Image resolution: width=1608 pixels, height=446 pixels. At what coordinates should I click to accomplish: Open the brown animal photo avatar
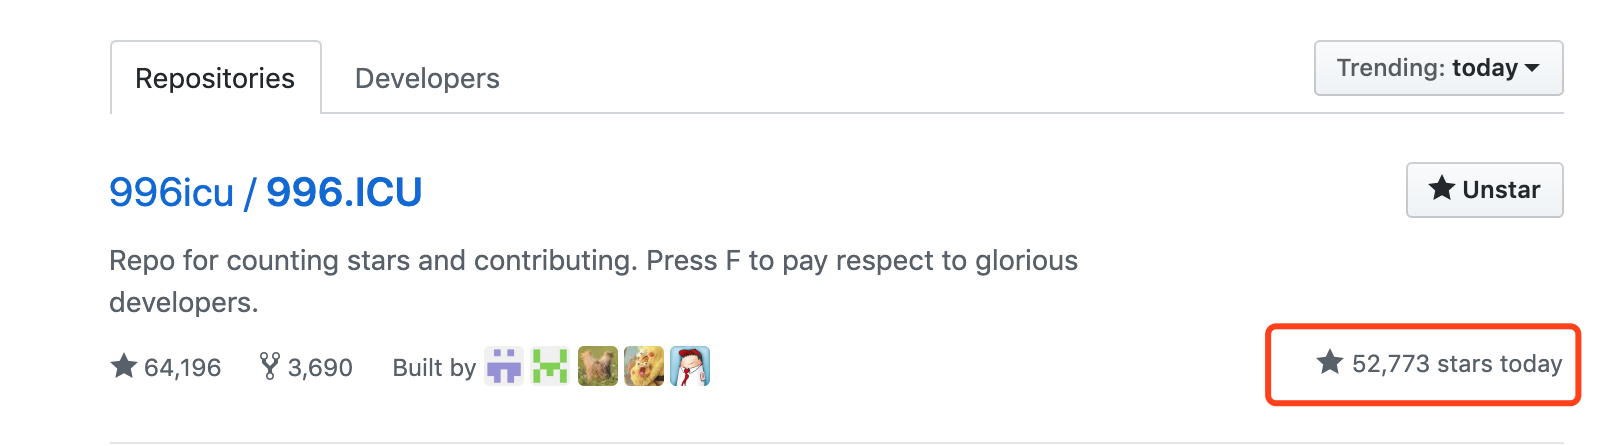tap(597, 366)
